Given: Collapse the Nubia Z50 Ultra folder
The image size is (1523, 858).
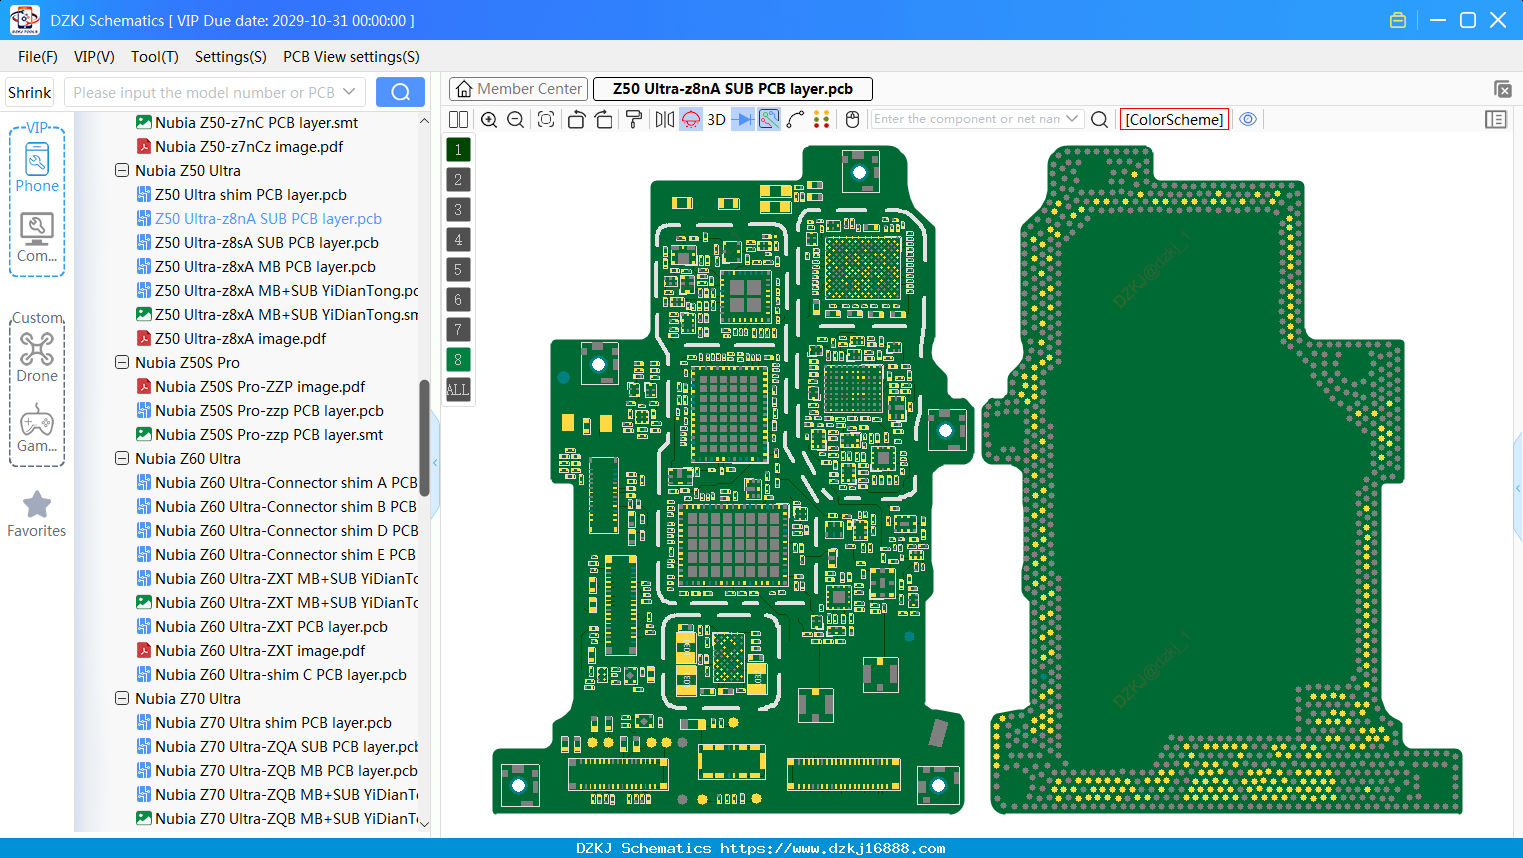Looking at the screenshot, I should pyautogui.click(x=122, y=171).
